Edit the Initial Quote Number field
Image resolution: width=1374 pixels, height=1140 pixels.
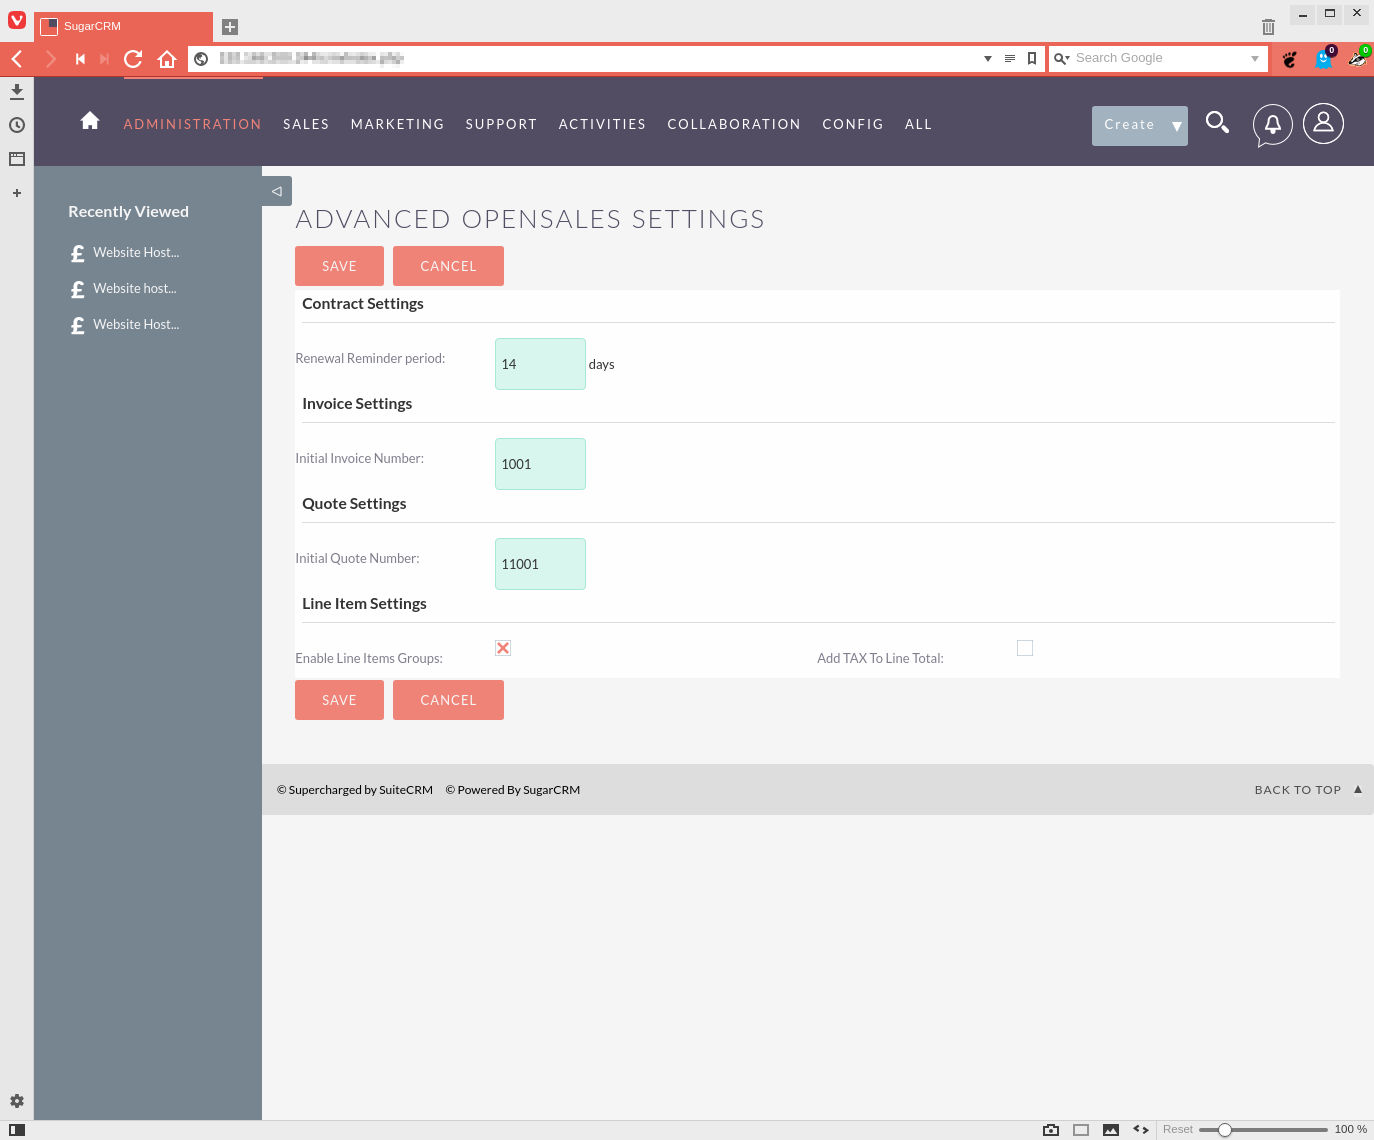pos(540,564)
